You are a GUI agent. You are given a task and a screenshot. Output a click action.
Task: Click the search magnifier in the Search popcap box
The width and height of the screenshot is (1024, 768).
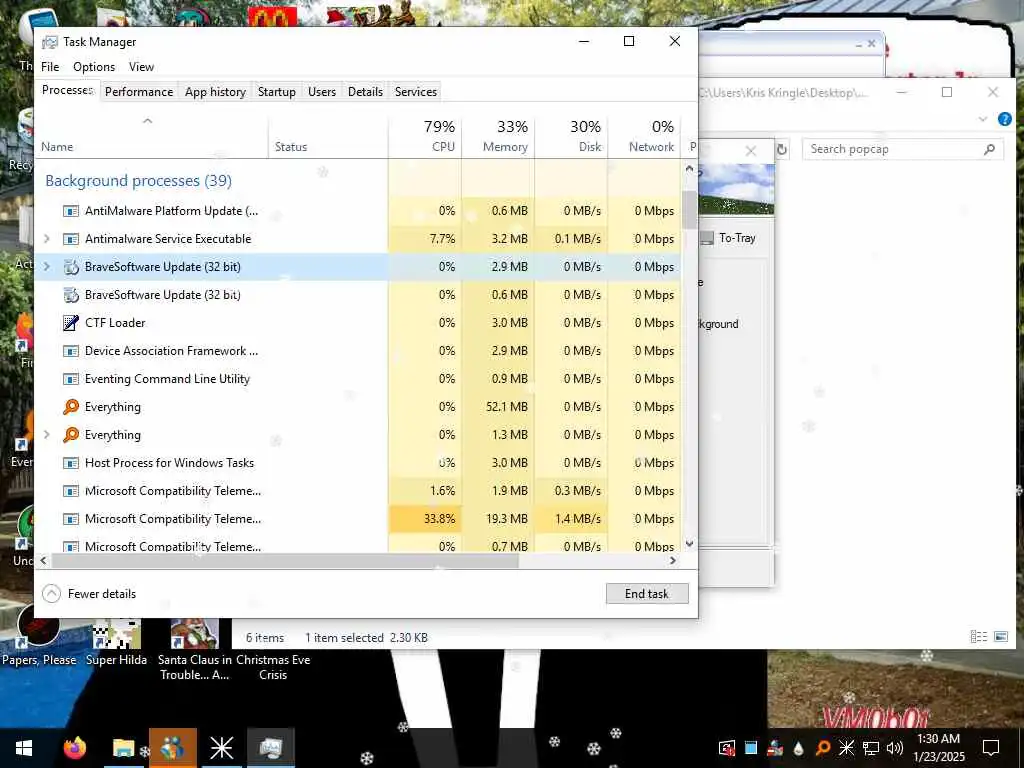pyautogui.click(x=989, y=150)
